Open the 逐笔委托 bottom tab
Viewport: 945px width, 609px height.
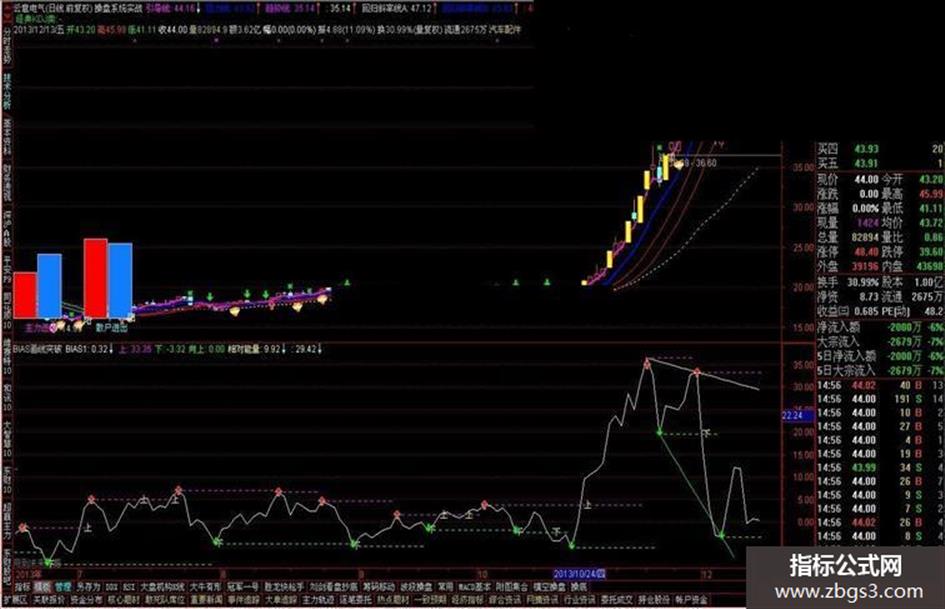tap(356, 600)
